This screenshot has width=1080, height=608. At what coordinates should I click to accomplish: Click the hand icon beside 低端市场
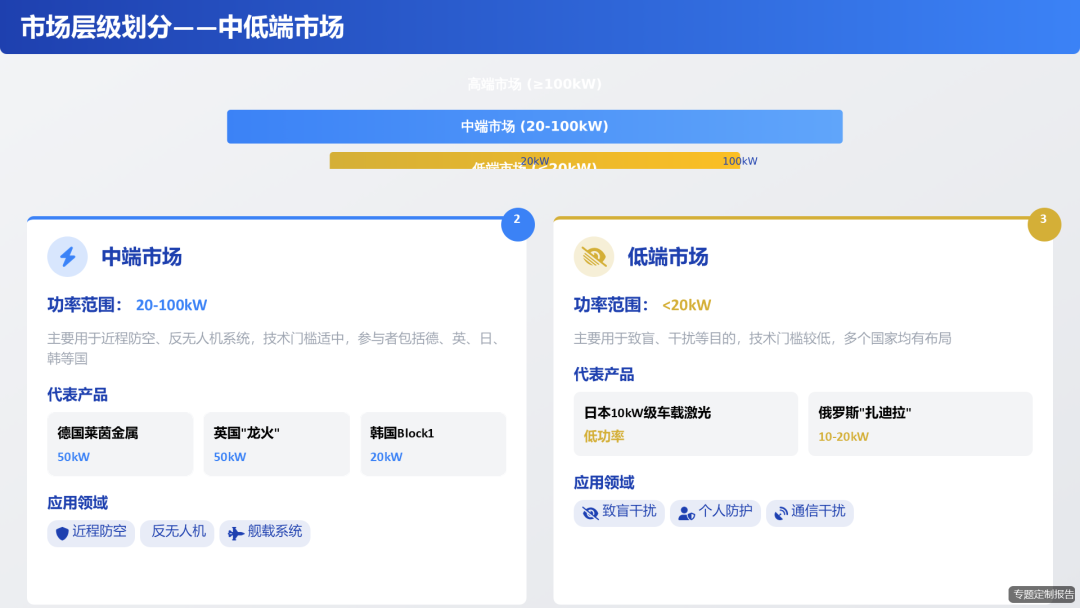[x=594, y=256]
